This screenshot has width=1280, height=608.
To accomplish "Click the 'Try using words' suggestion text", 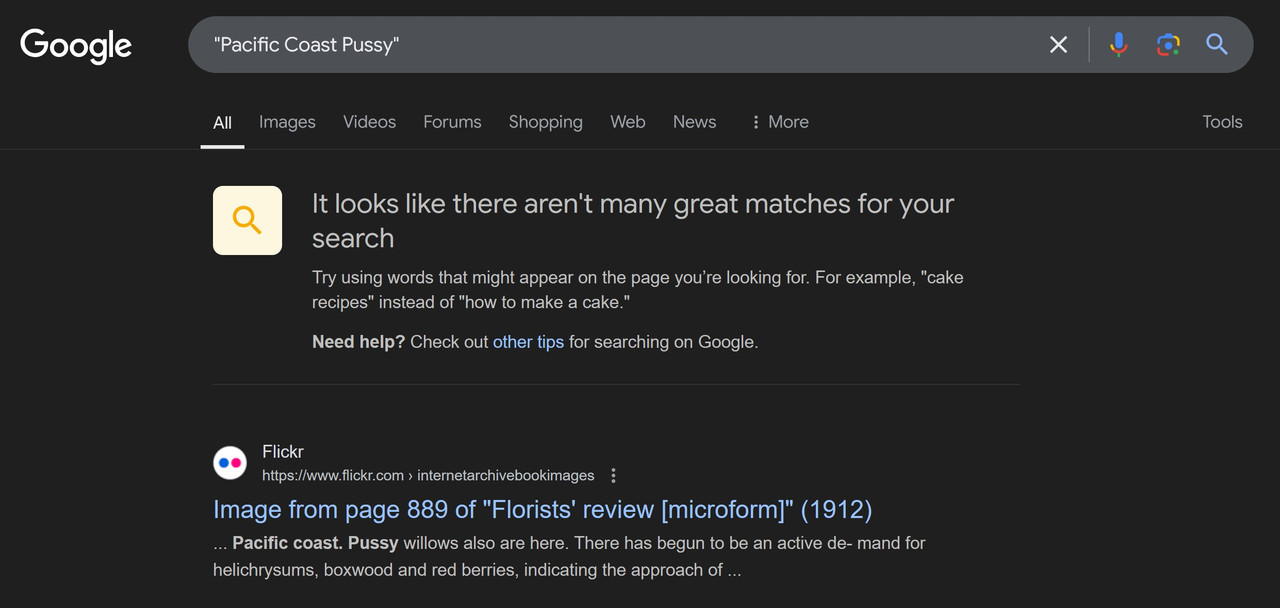I will [x=637, y=290].
